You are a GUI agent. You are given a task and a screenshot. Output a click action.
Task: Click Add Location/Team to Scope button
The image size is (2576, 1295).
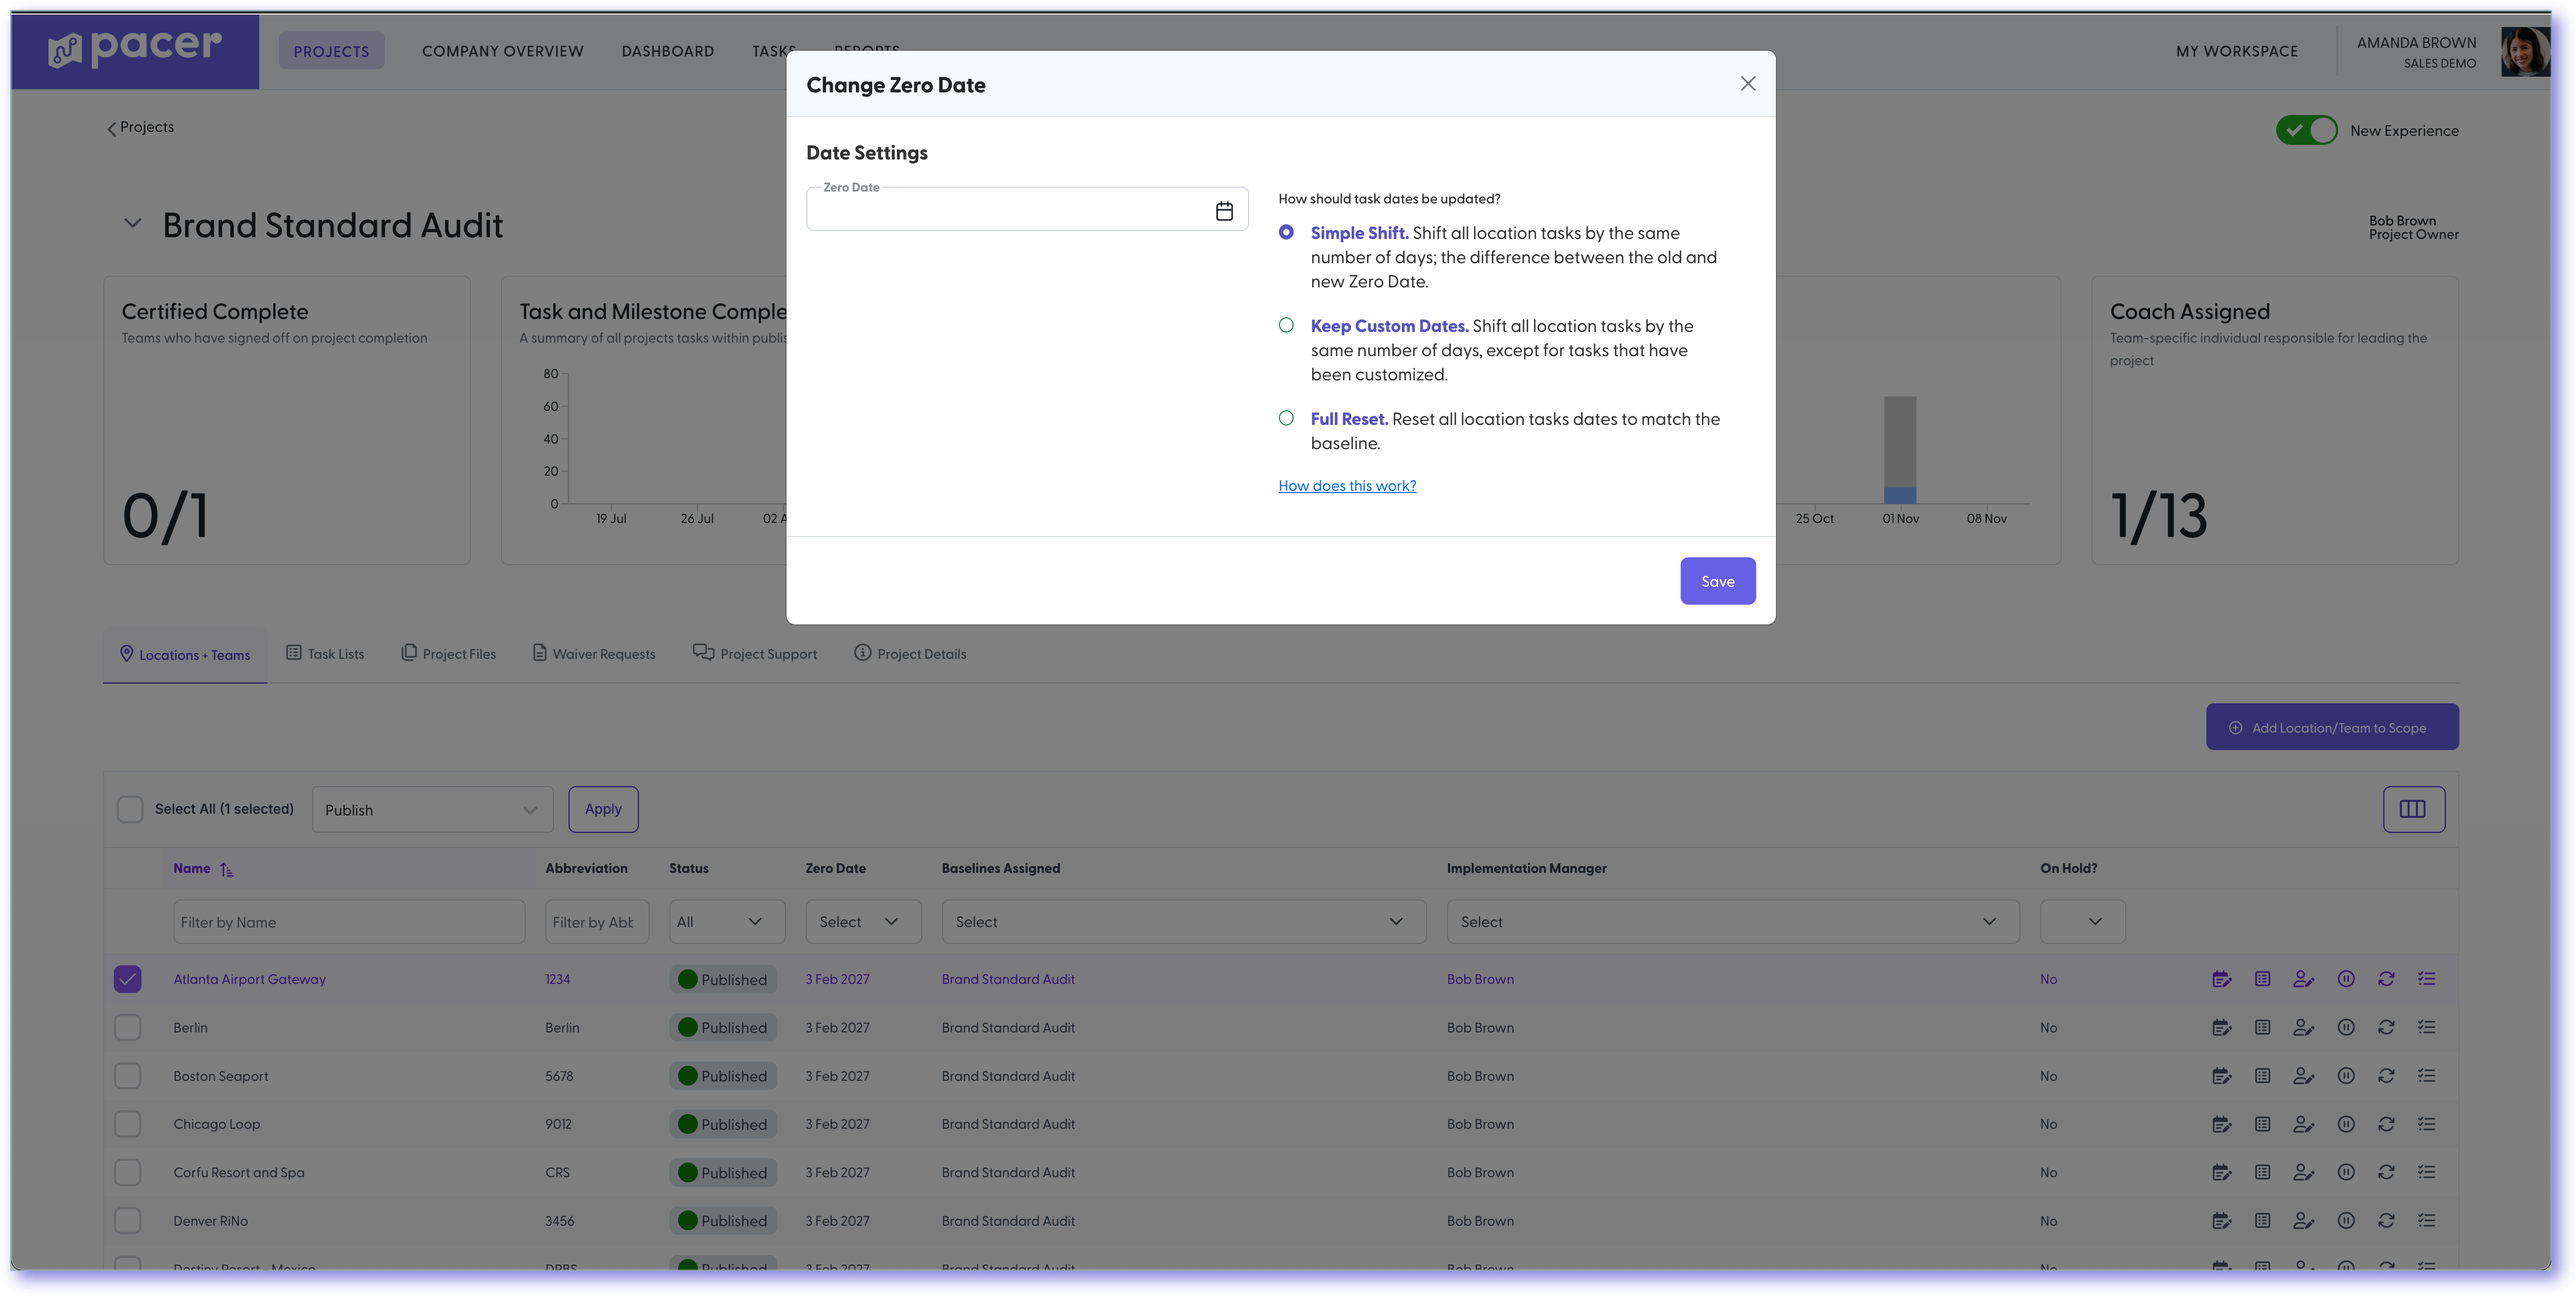click(x=2332, y=727)
